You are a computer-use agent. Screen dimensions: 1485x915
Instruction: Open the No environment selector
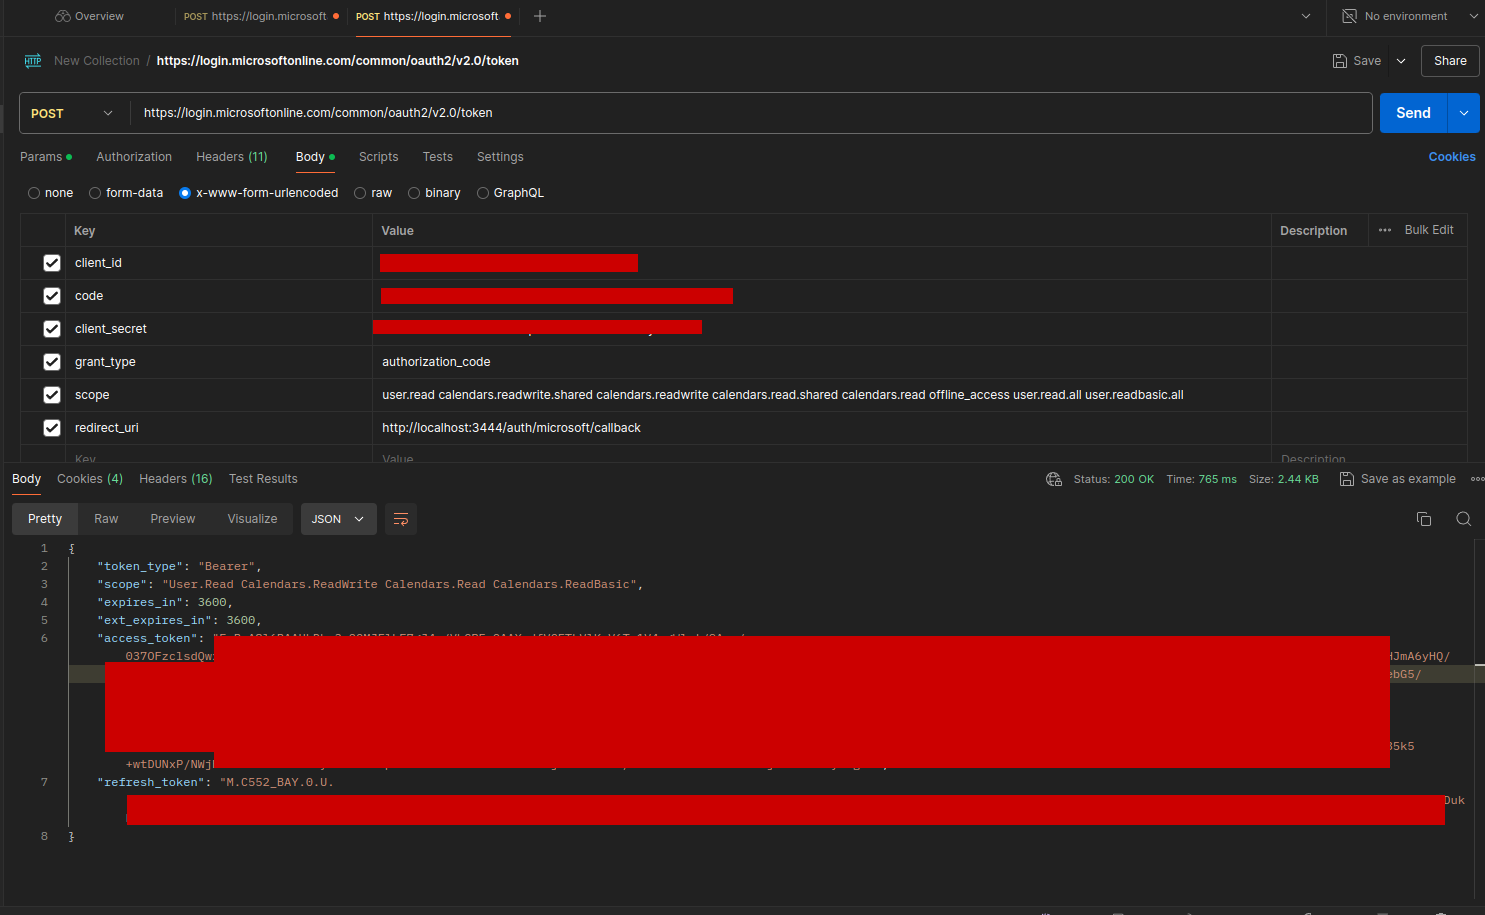pos(1410,16)
